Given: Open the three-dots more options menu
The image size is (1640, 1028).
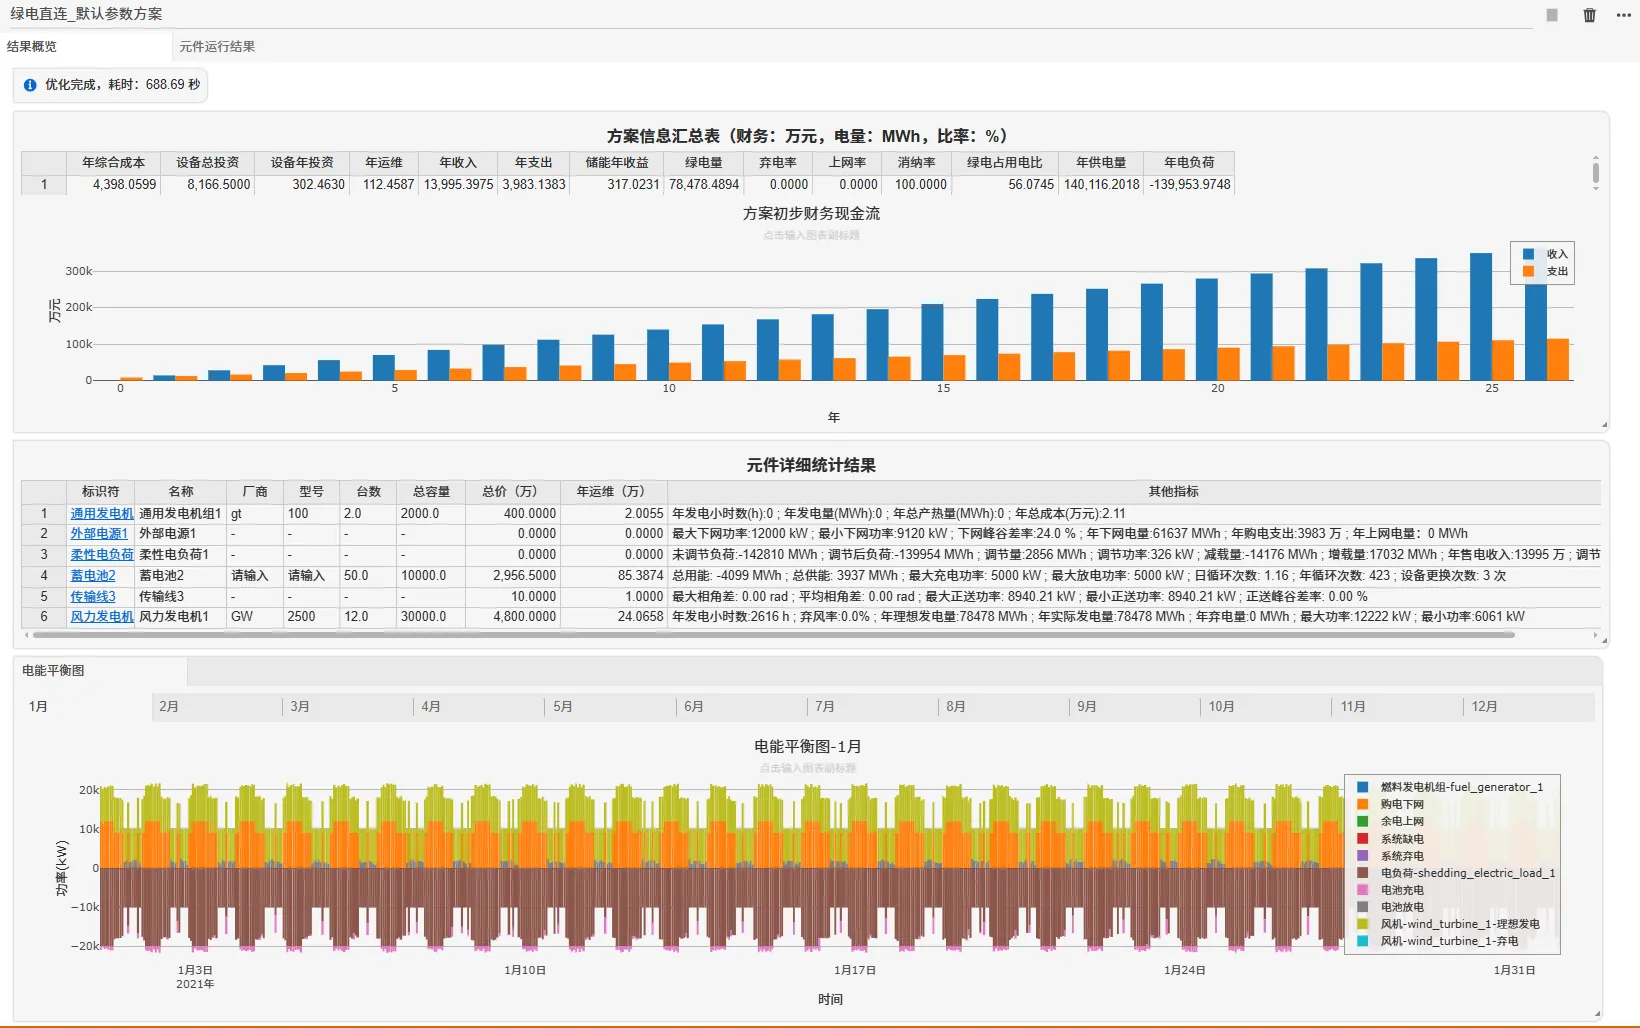Looking at the screenshot, I should [1624, 15].
